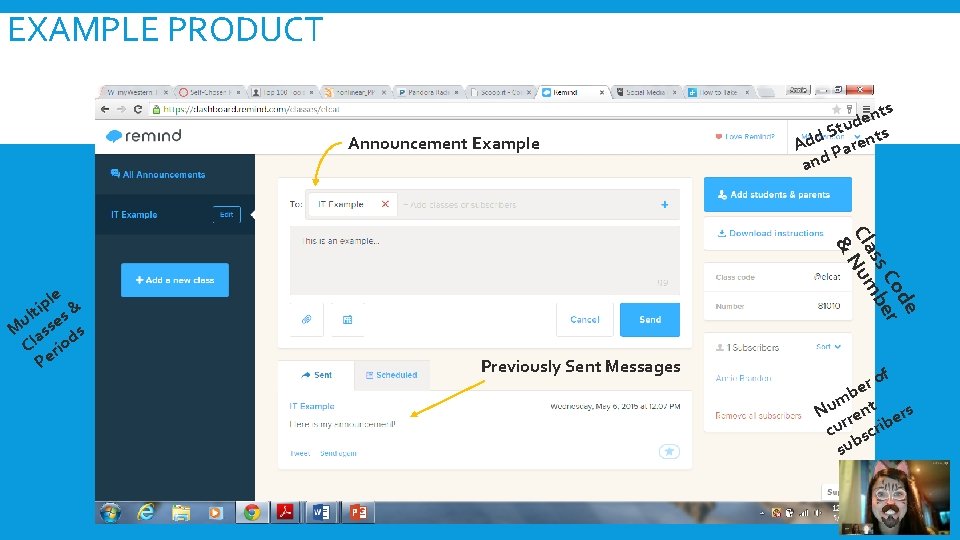Click the Tweet link

click(299, 453)
